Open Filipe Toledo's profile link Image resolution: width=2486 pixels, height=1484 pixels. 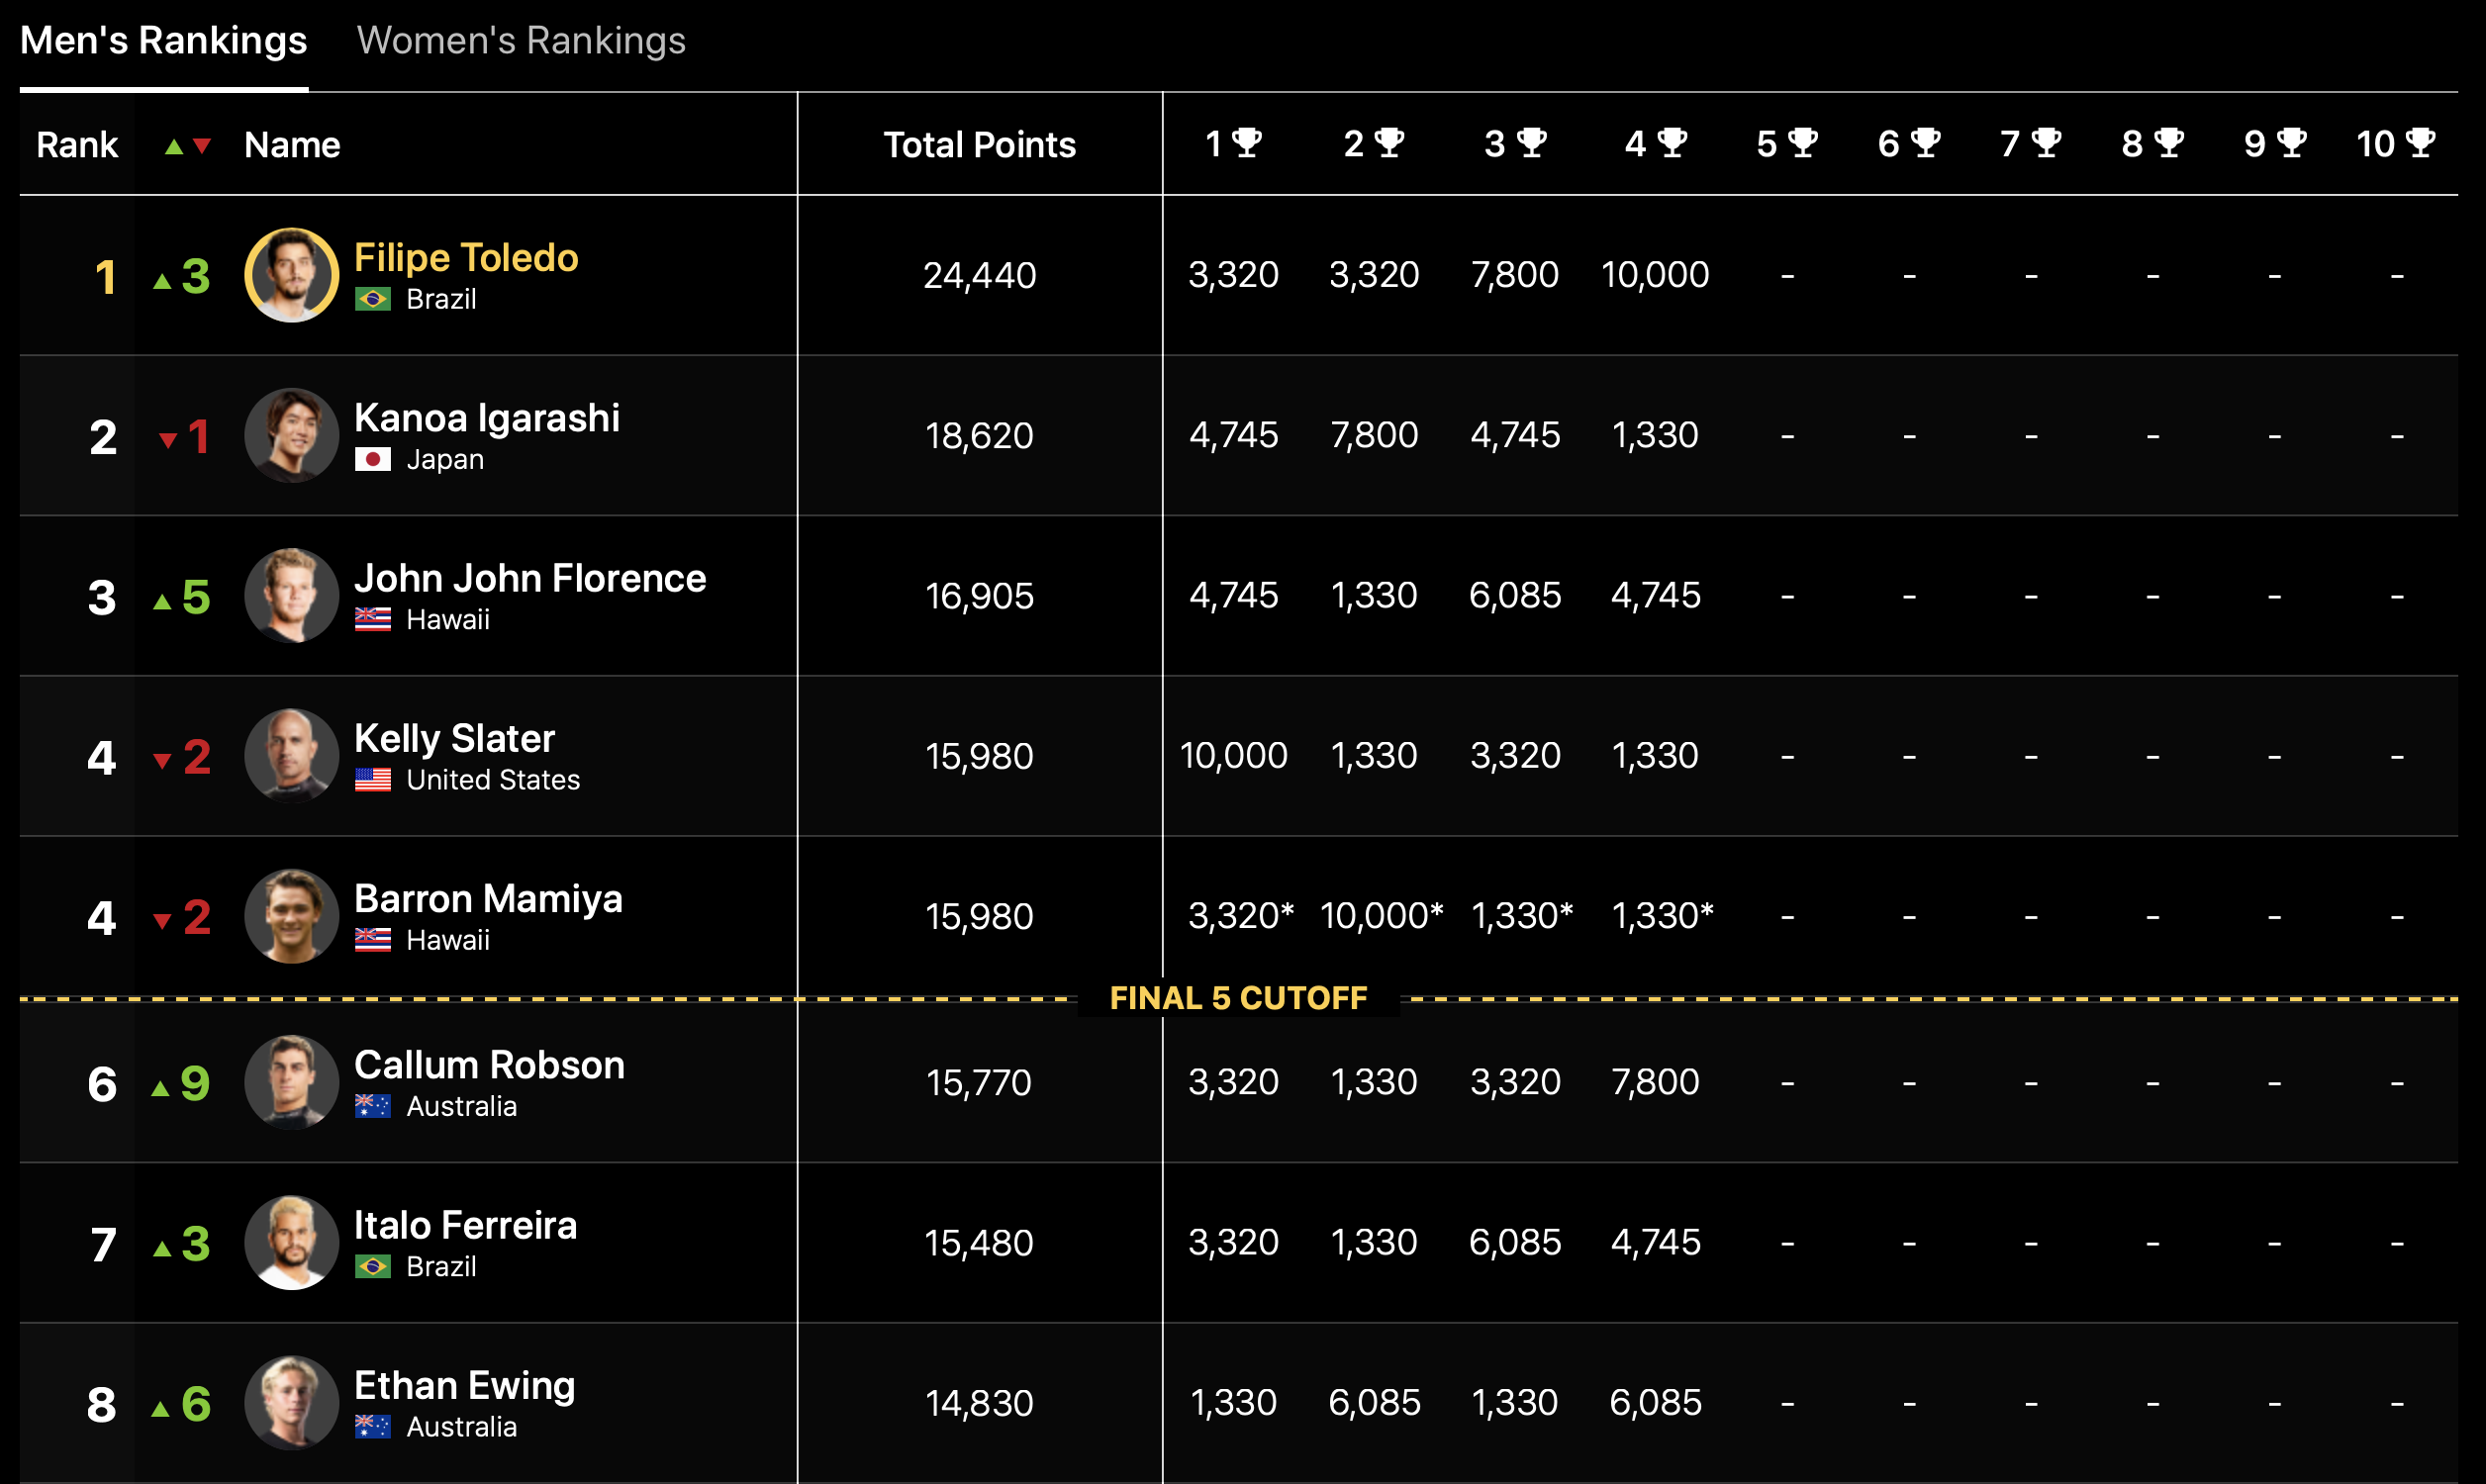point(466,258)
